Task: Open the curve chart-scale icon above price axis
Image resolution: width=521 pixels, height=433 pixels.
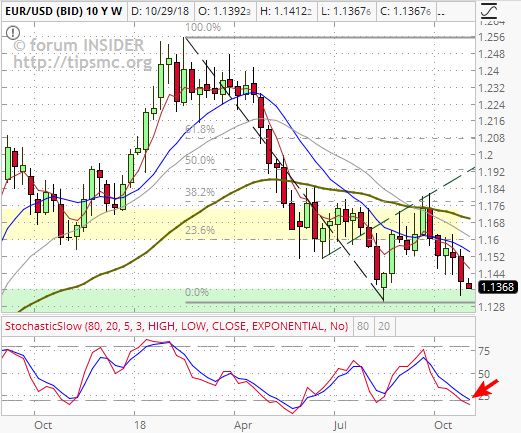Action: tap(489, 11)
